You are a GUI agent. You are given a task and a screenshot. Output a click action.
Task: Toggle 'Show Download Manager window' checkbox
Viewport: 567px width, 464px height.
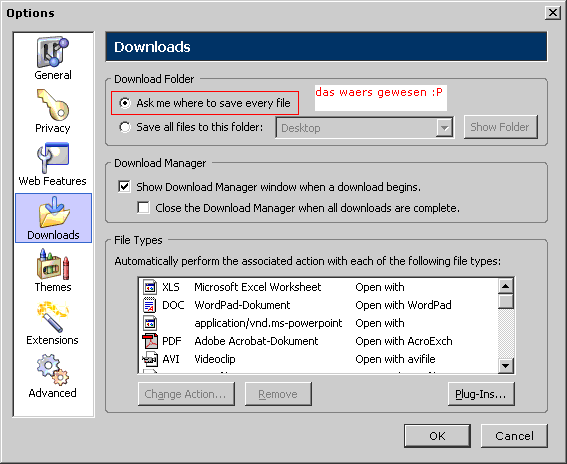coord(124,187)
